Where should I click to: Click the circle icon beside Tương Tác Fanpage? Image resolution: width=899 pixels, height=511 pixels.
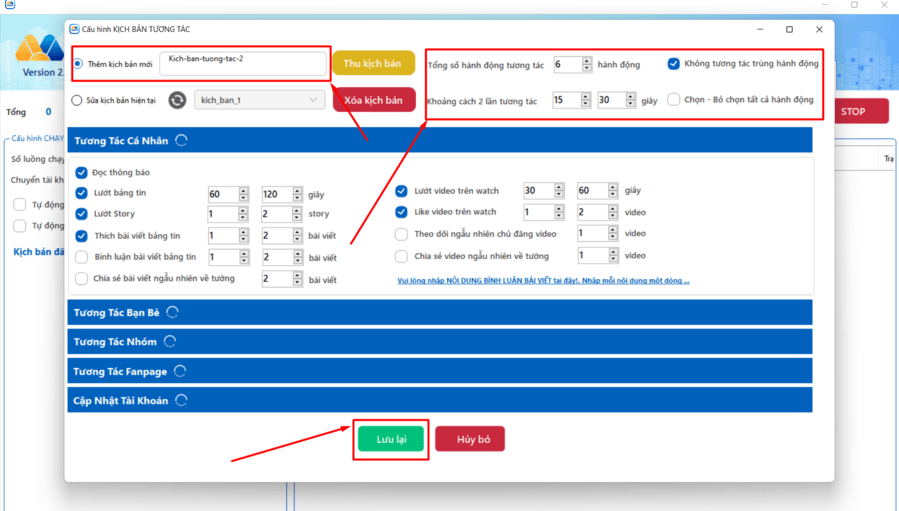(180, 371)
